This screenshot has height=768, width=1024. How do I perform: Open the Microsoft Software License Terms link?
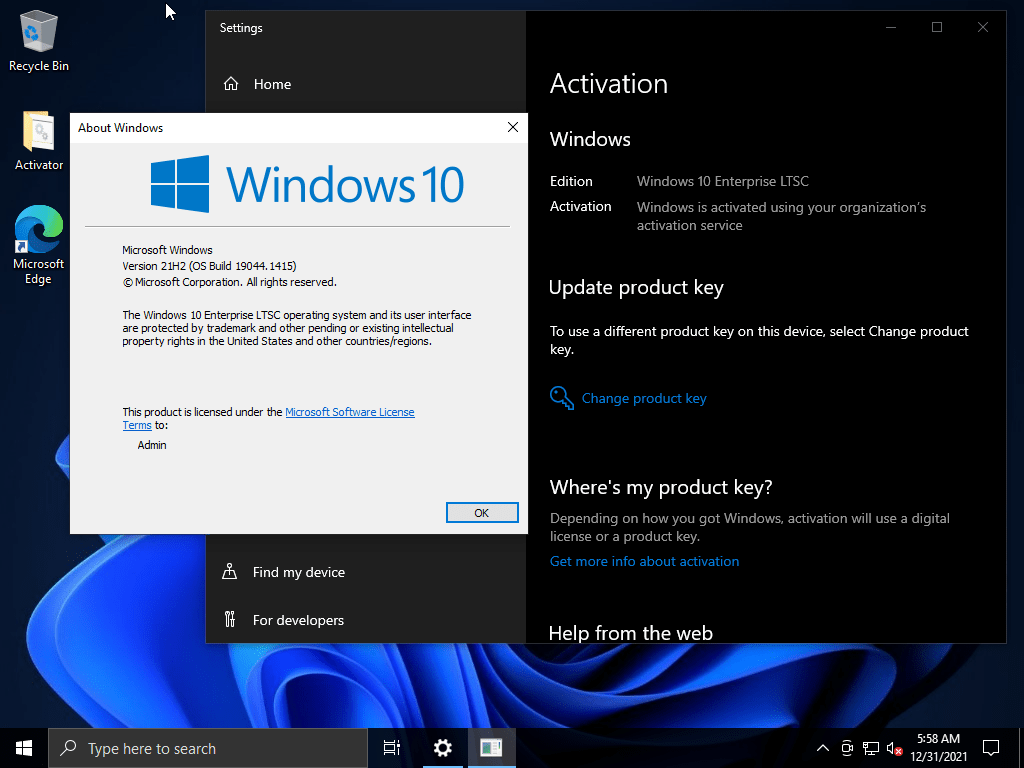coord(349,412)
